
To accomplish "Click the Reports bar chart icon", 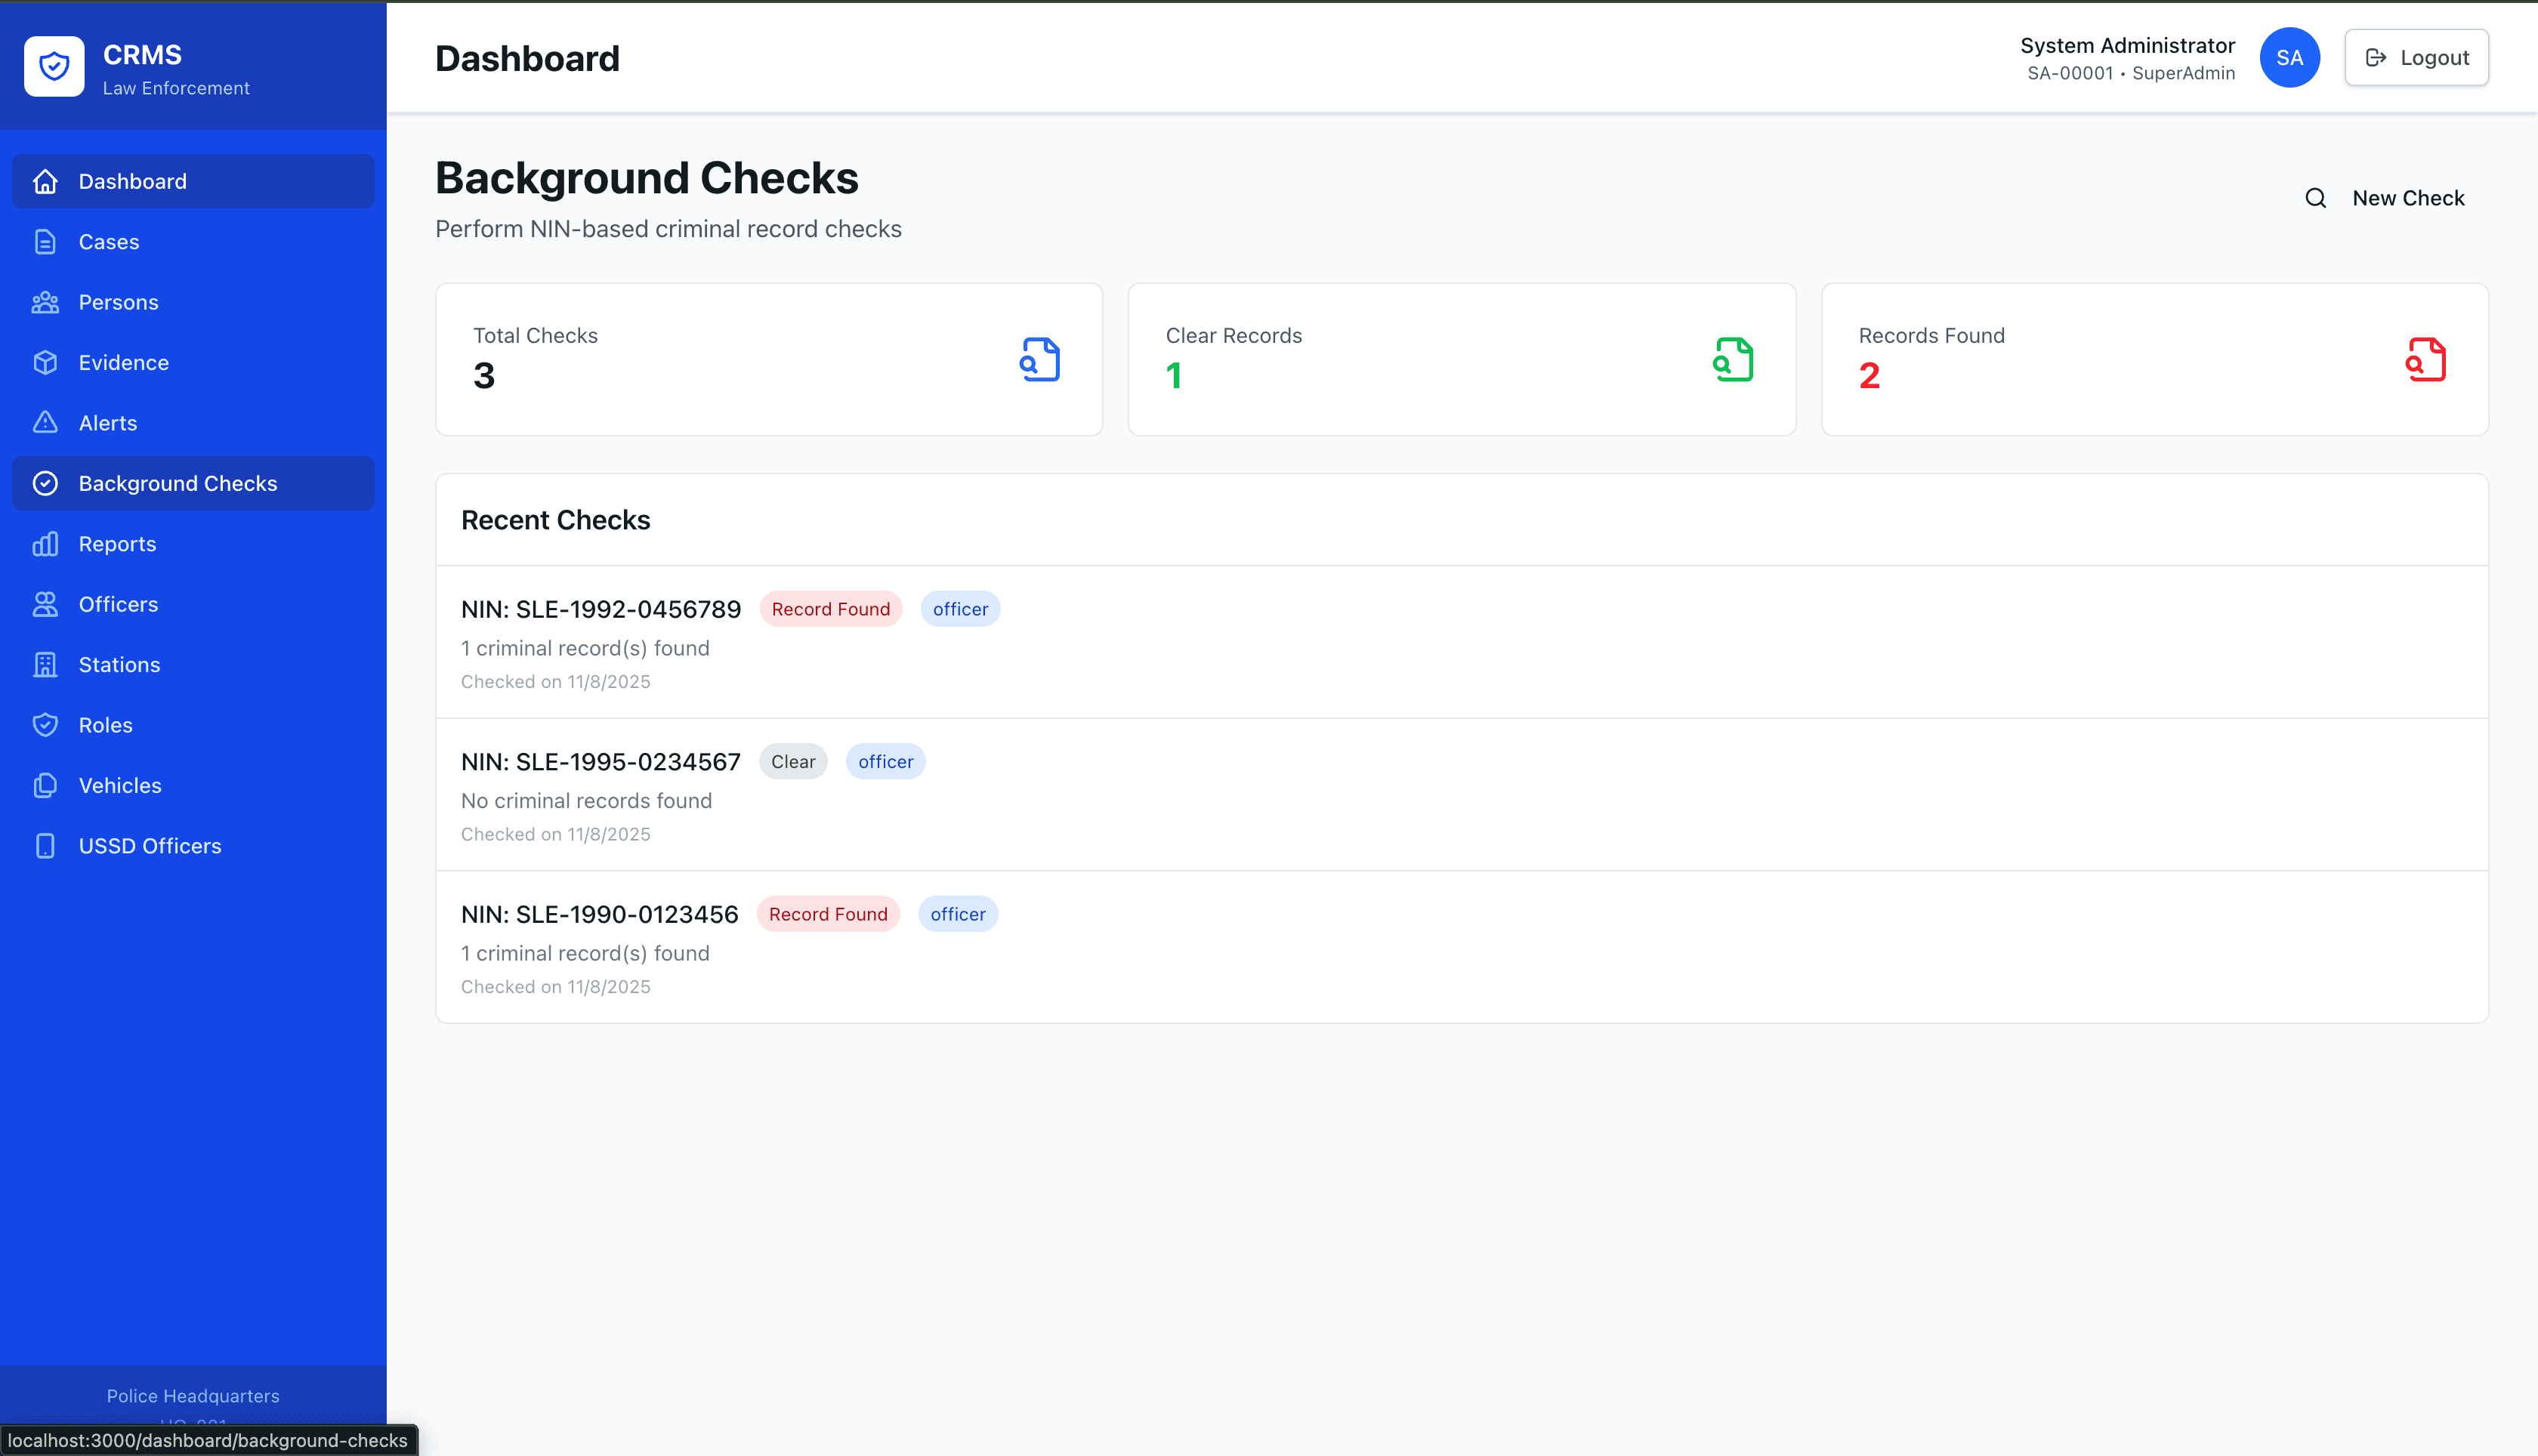I will [x=45, y=544].
